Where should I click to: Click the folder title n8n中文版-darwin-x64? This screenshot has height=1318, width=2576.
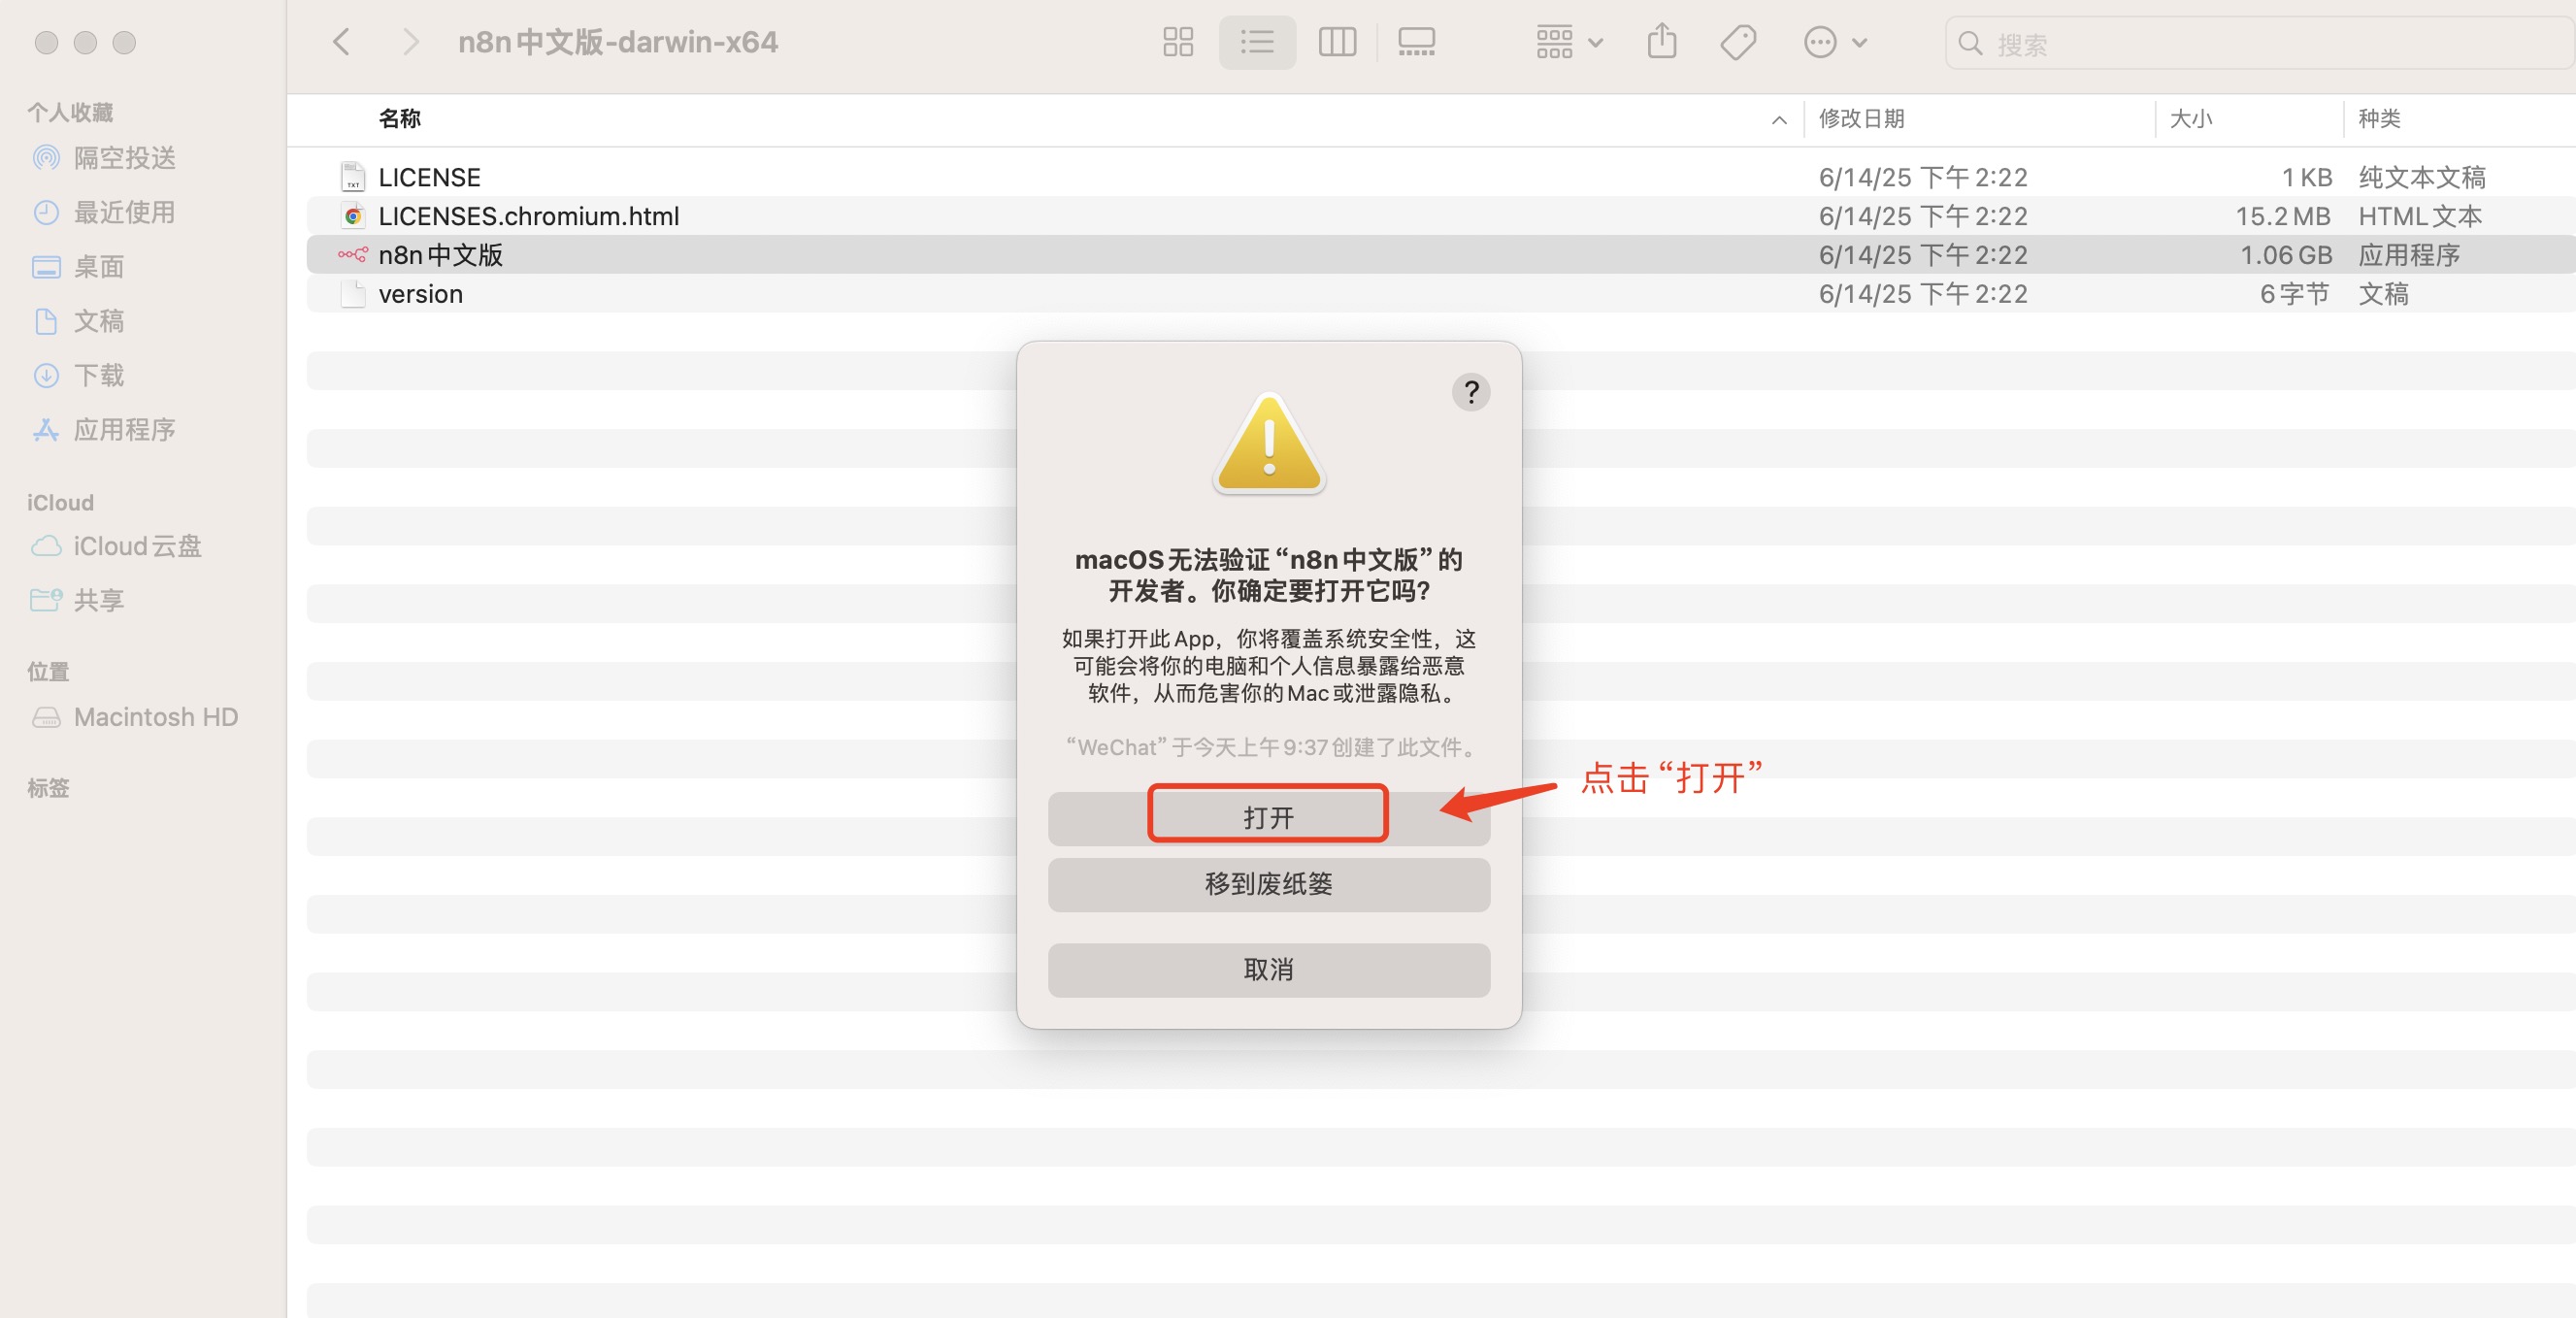click(x=617, y=42)
